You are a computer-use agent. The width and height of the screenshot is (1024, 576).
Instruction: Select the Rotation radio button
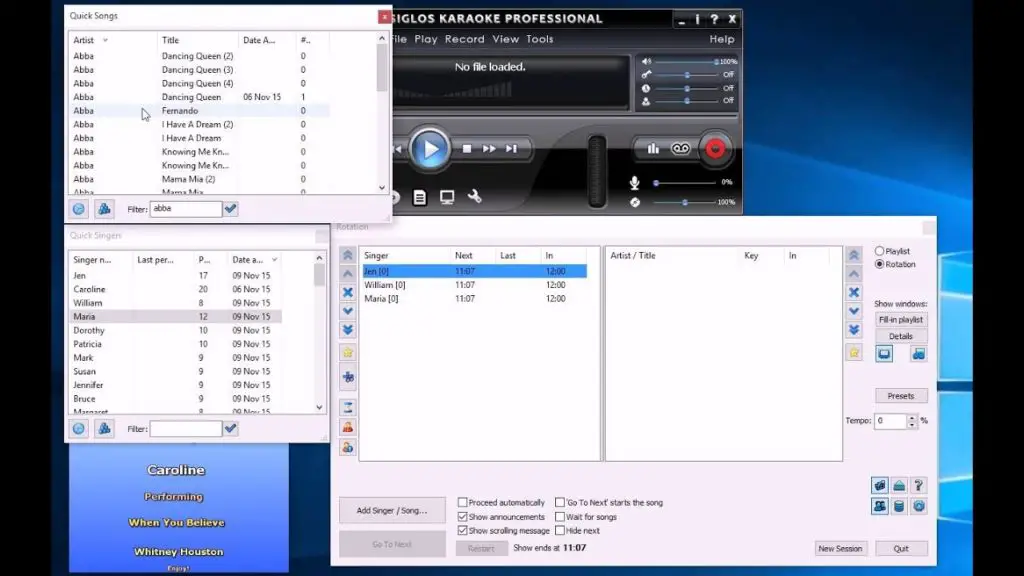click(x=880, y=264)
